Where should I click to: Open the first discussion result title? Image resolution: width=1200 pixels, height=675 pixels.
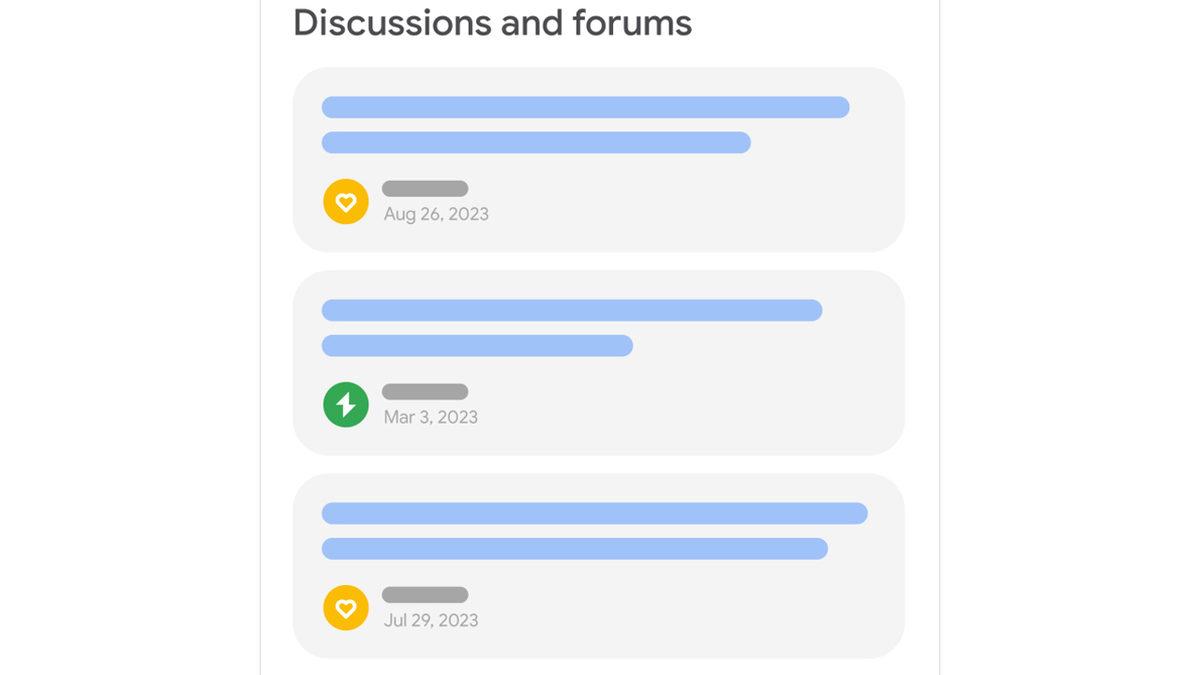(585, 106)
